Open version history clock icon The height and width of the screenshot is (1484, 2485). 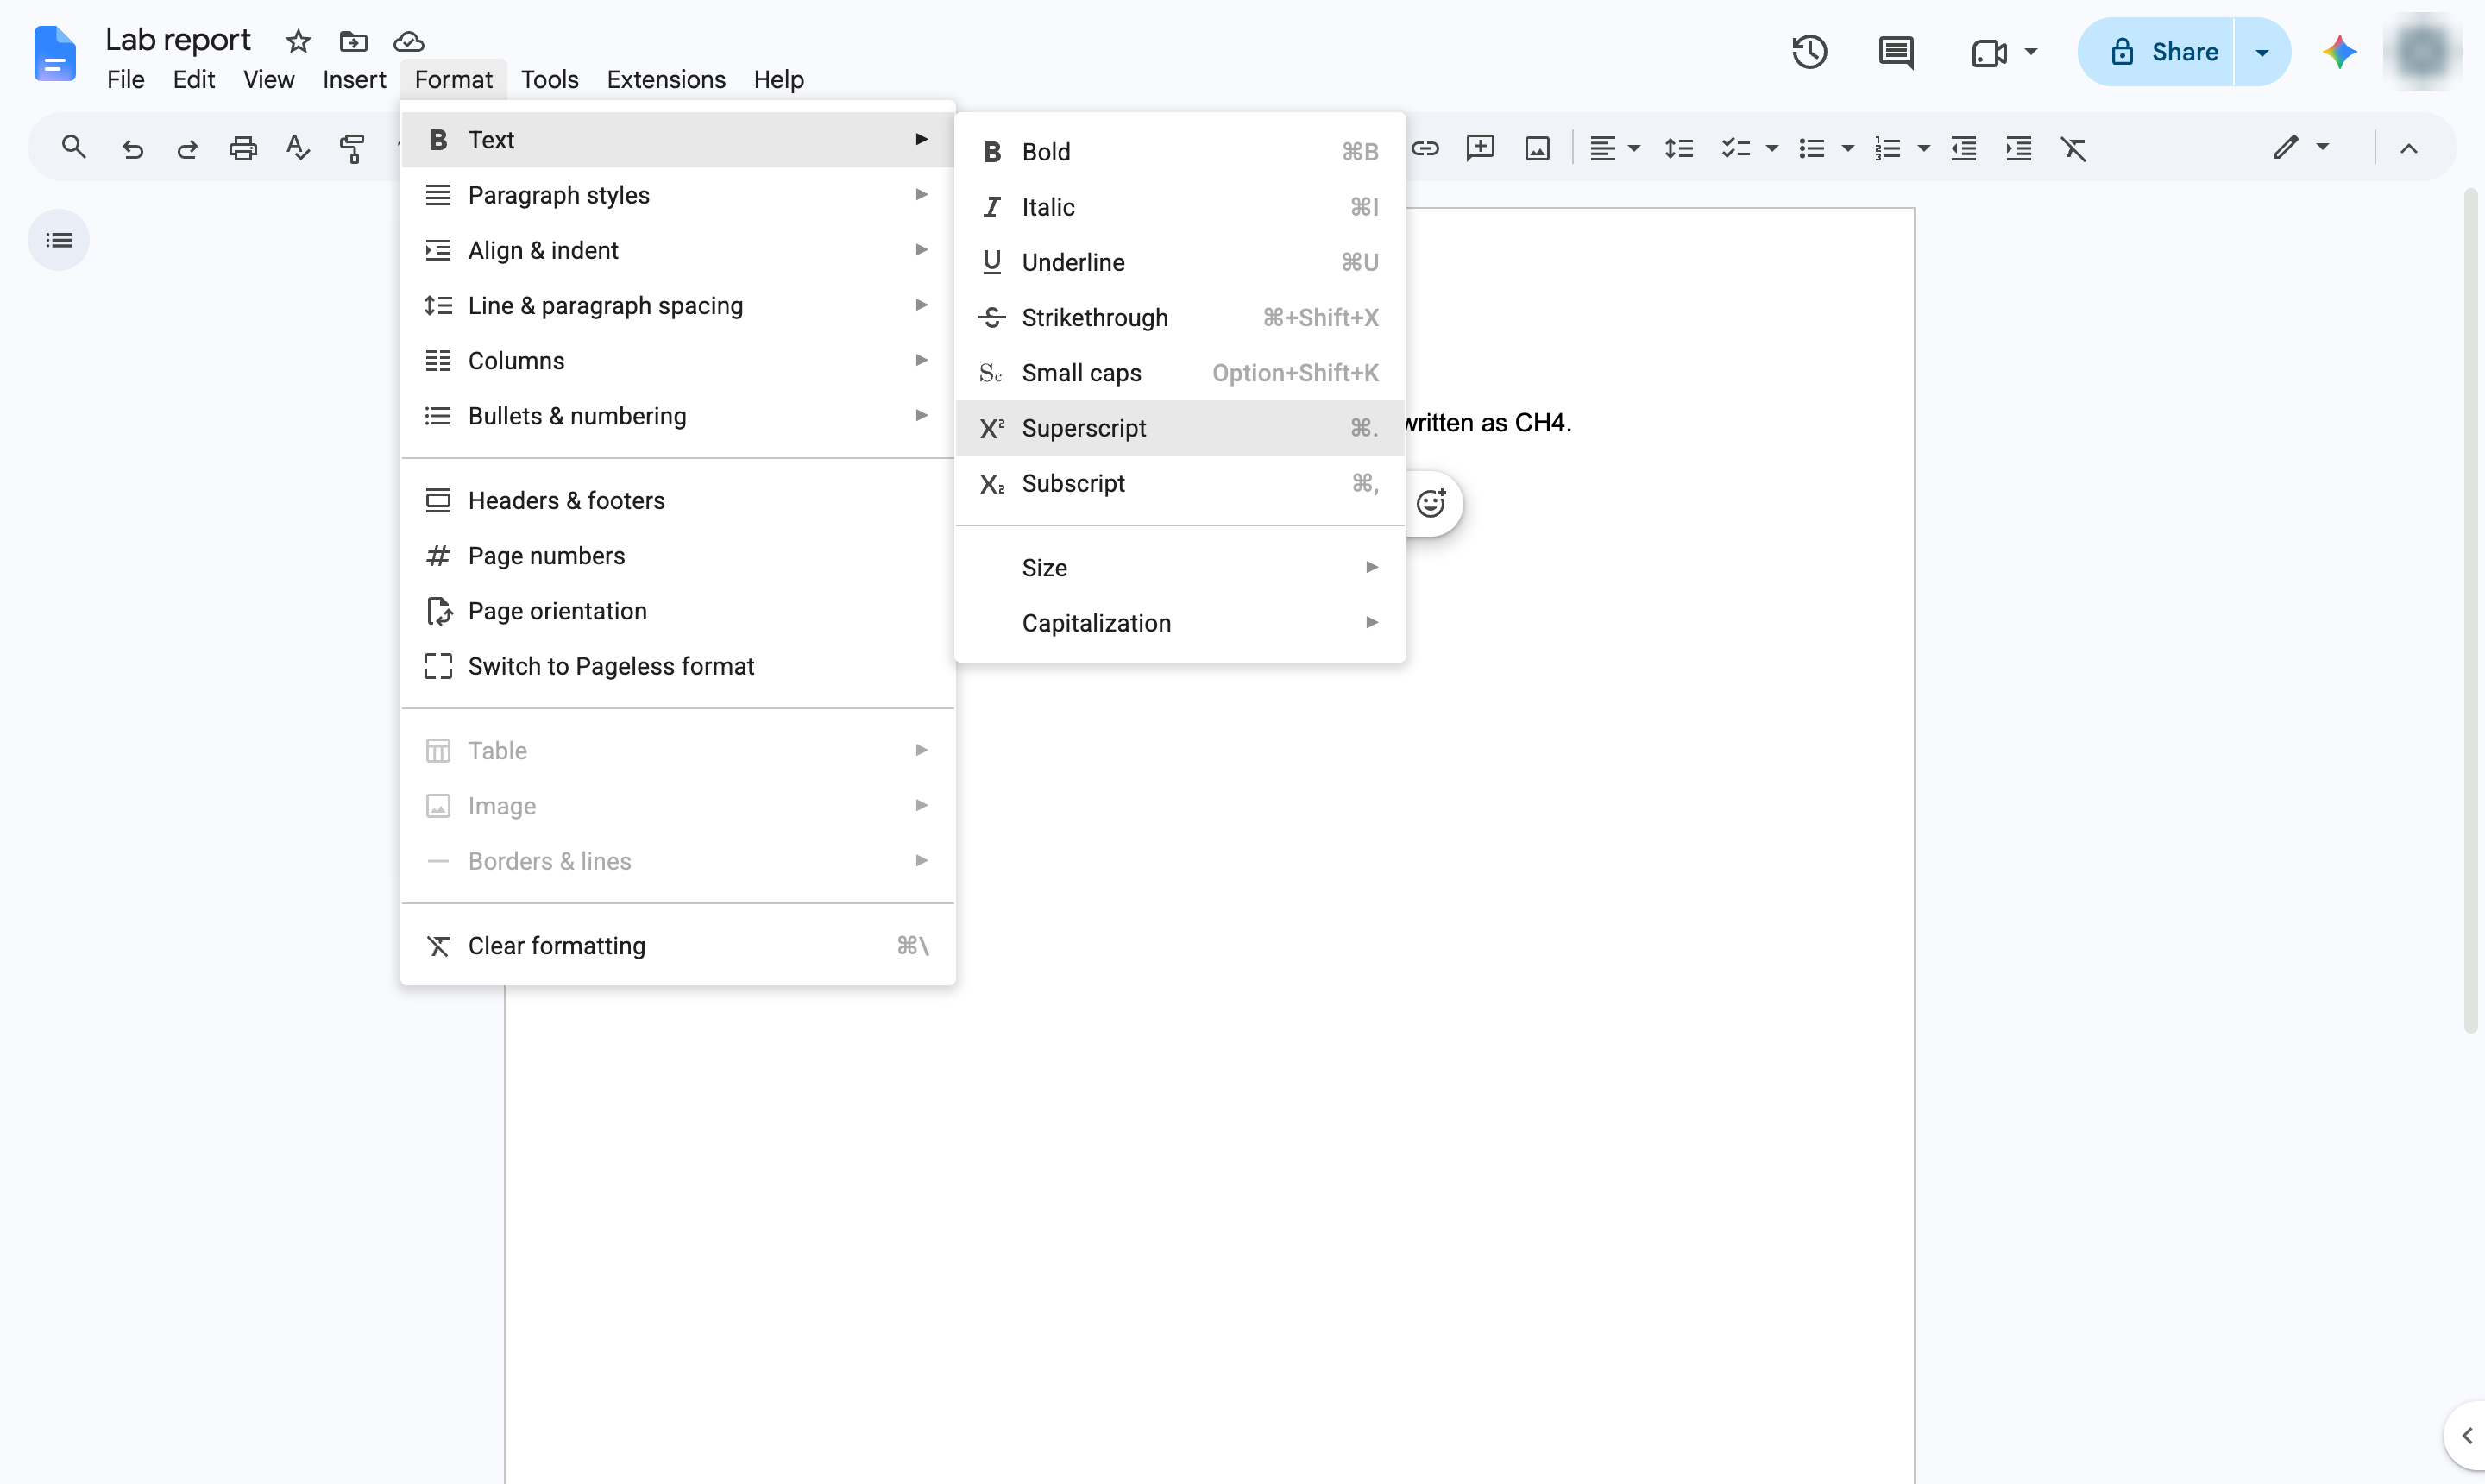tap(1809, 52)
